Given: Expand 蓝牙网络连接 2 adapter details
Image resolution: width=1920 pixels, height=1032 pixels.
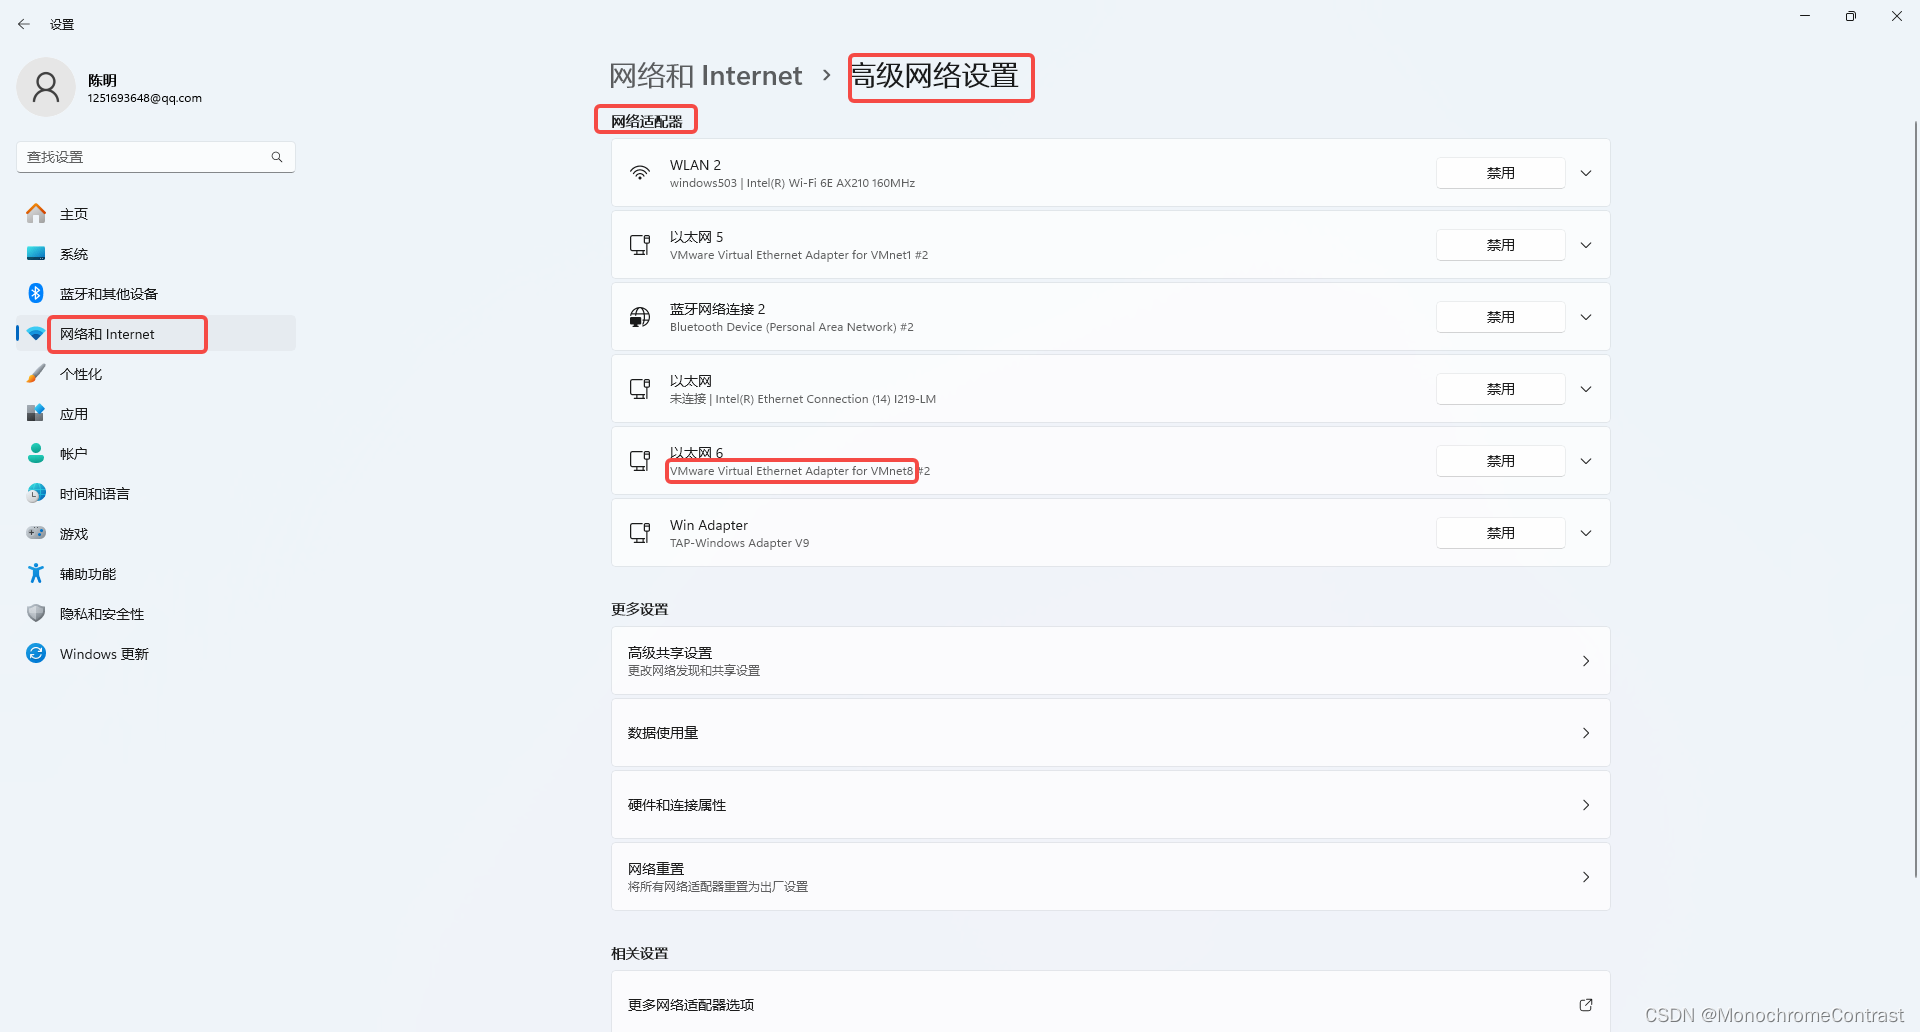Looking at the screenshot, I should click(x=1586, y=317).
